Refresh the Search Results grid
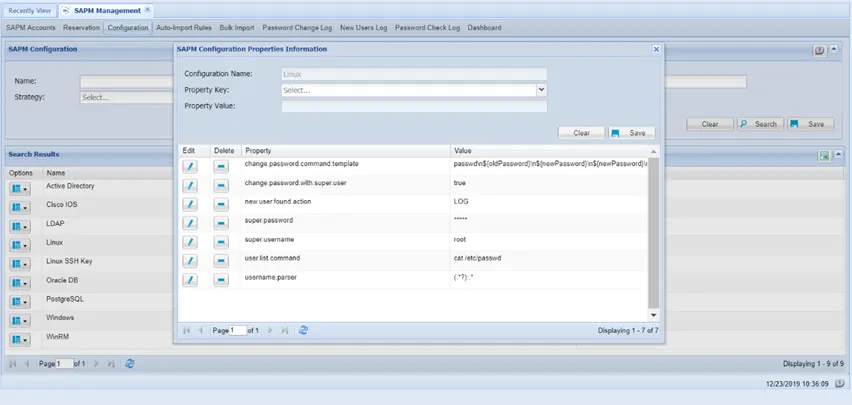Image resolution: width=852 pixels, height=405 pixels. pyautogui.click(x=129, y=364)
